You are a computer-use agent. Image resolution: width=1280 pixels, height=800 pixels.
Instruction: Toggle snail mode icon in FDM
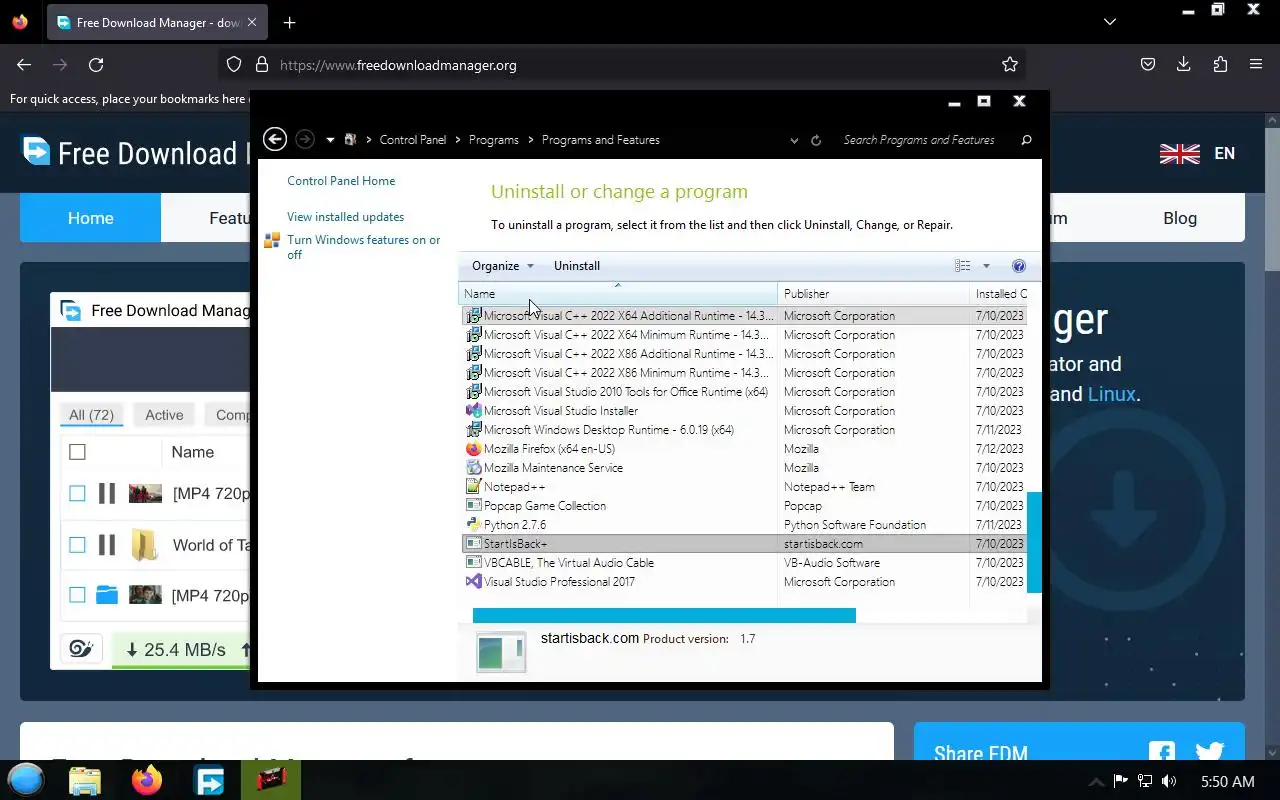81,649
